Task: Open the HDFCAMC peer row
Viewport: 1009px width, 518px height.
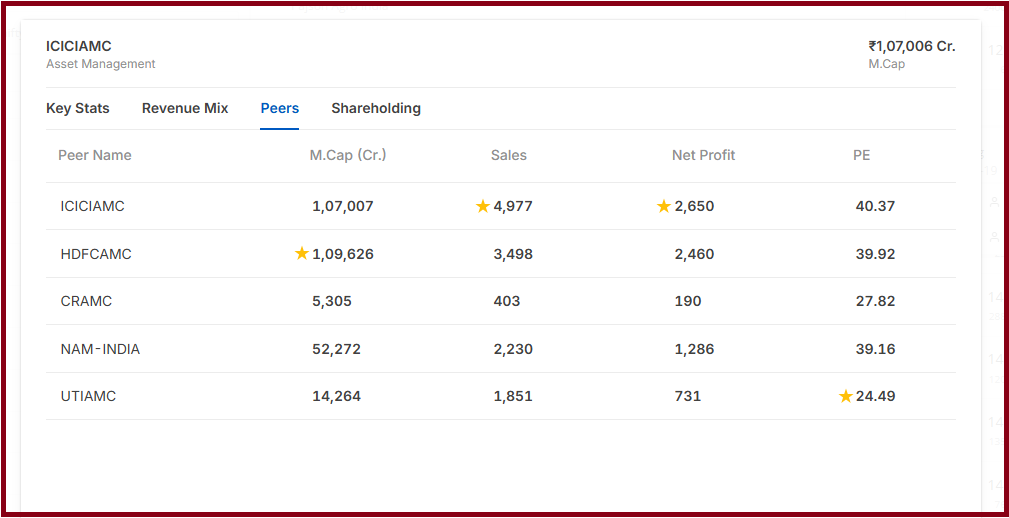Action: point(96,254)
